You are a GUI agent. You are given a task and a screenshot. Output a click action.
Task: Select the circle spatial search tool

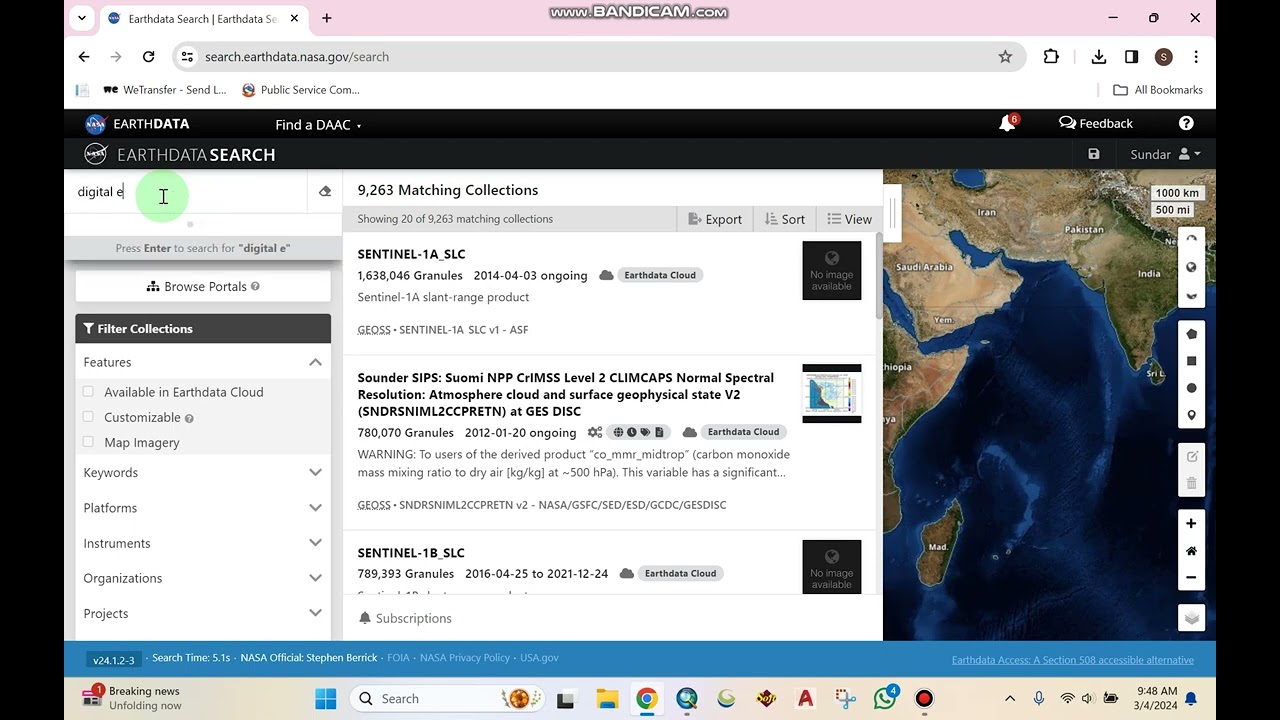(x=1191, y=388)
